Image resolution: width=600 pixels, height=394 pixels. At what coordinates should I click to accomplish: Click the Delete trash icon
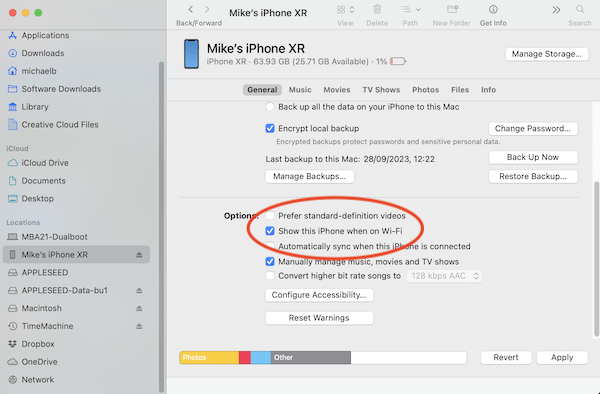[377, 10]
